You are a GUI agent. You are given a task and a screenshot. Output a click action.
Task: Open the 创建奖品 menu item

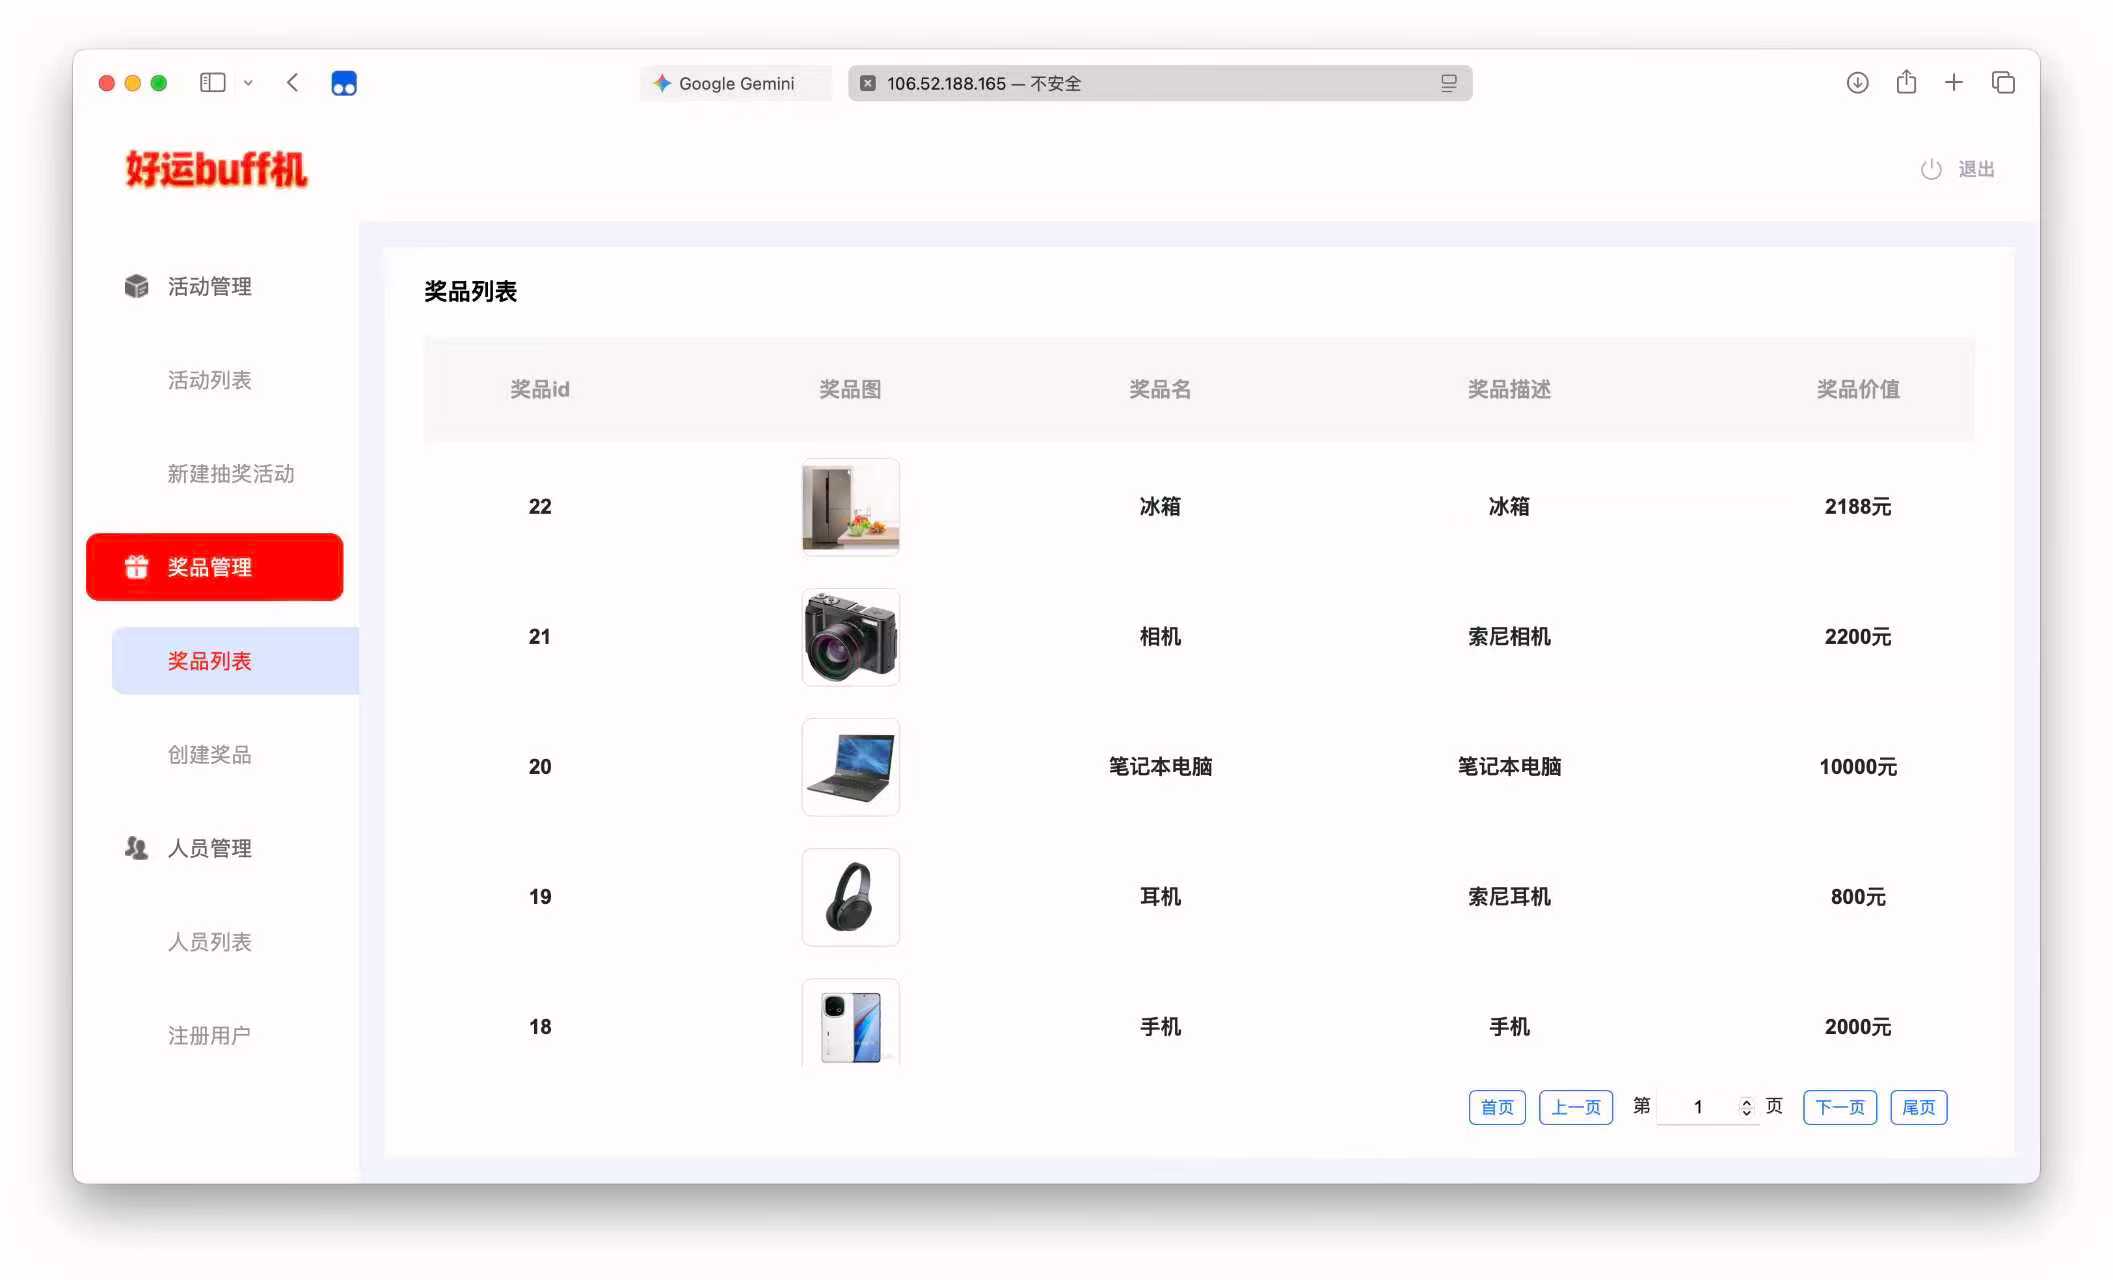[x=210, y=755]
